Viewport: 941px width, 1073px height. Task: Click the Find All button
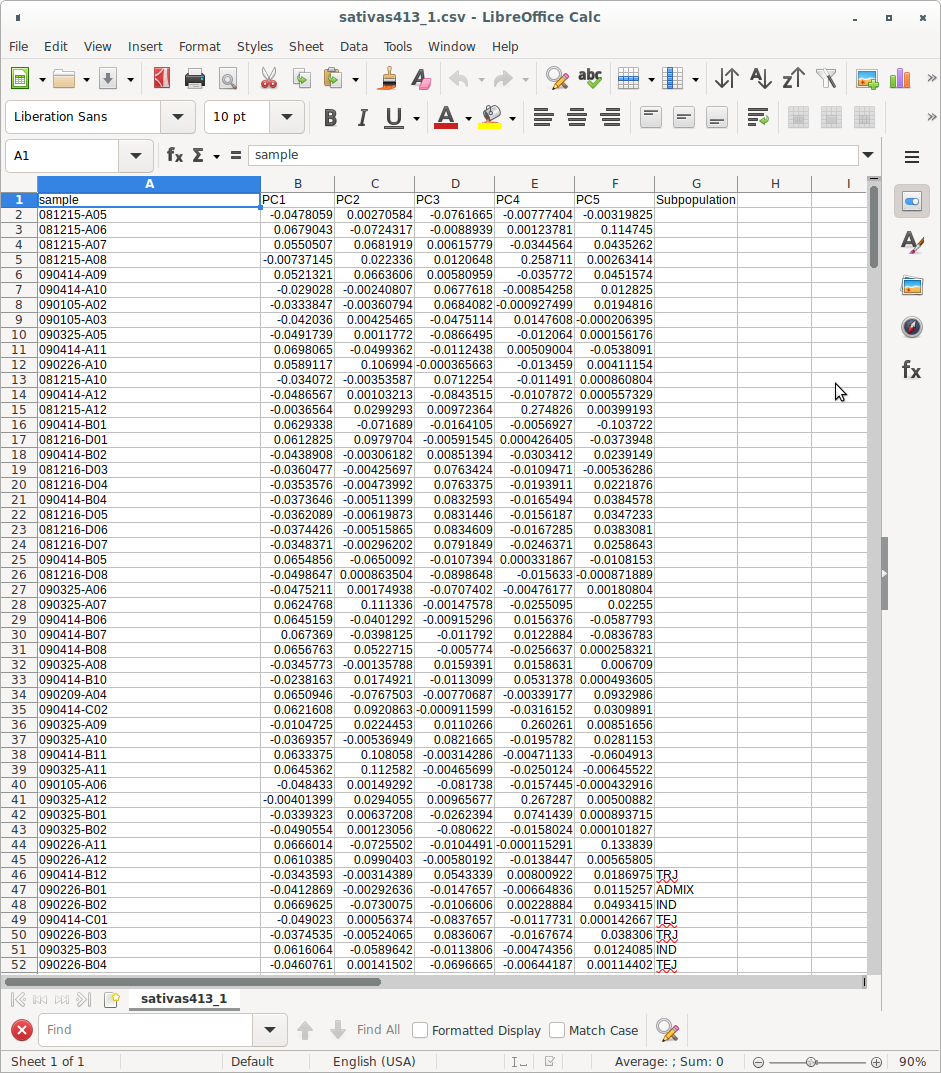pyautogui.click(x=378, y=1030)
